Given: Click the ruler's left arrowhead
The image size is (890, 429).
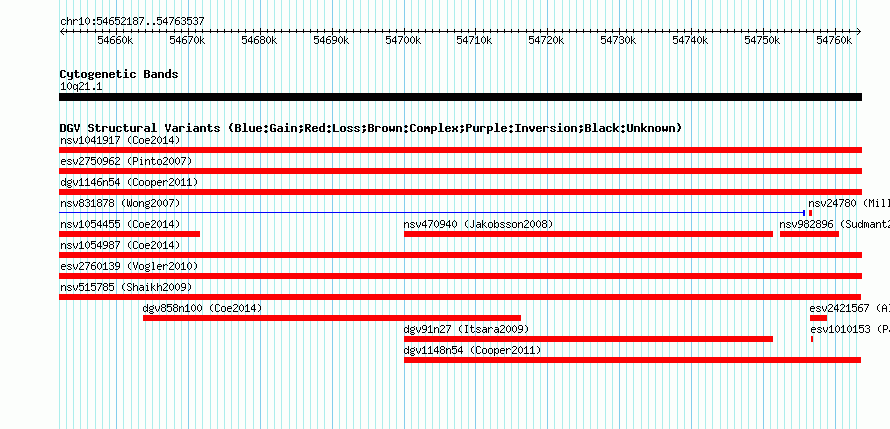Looking at the screenshot, I should (62, 31).
